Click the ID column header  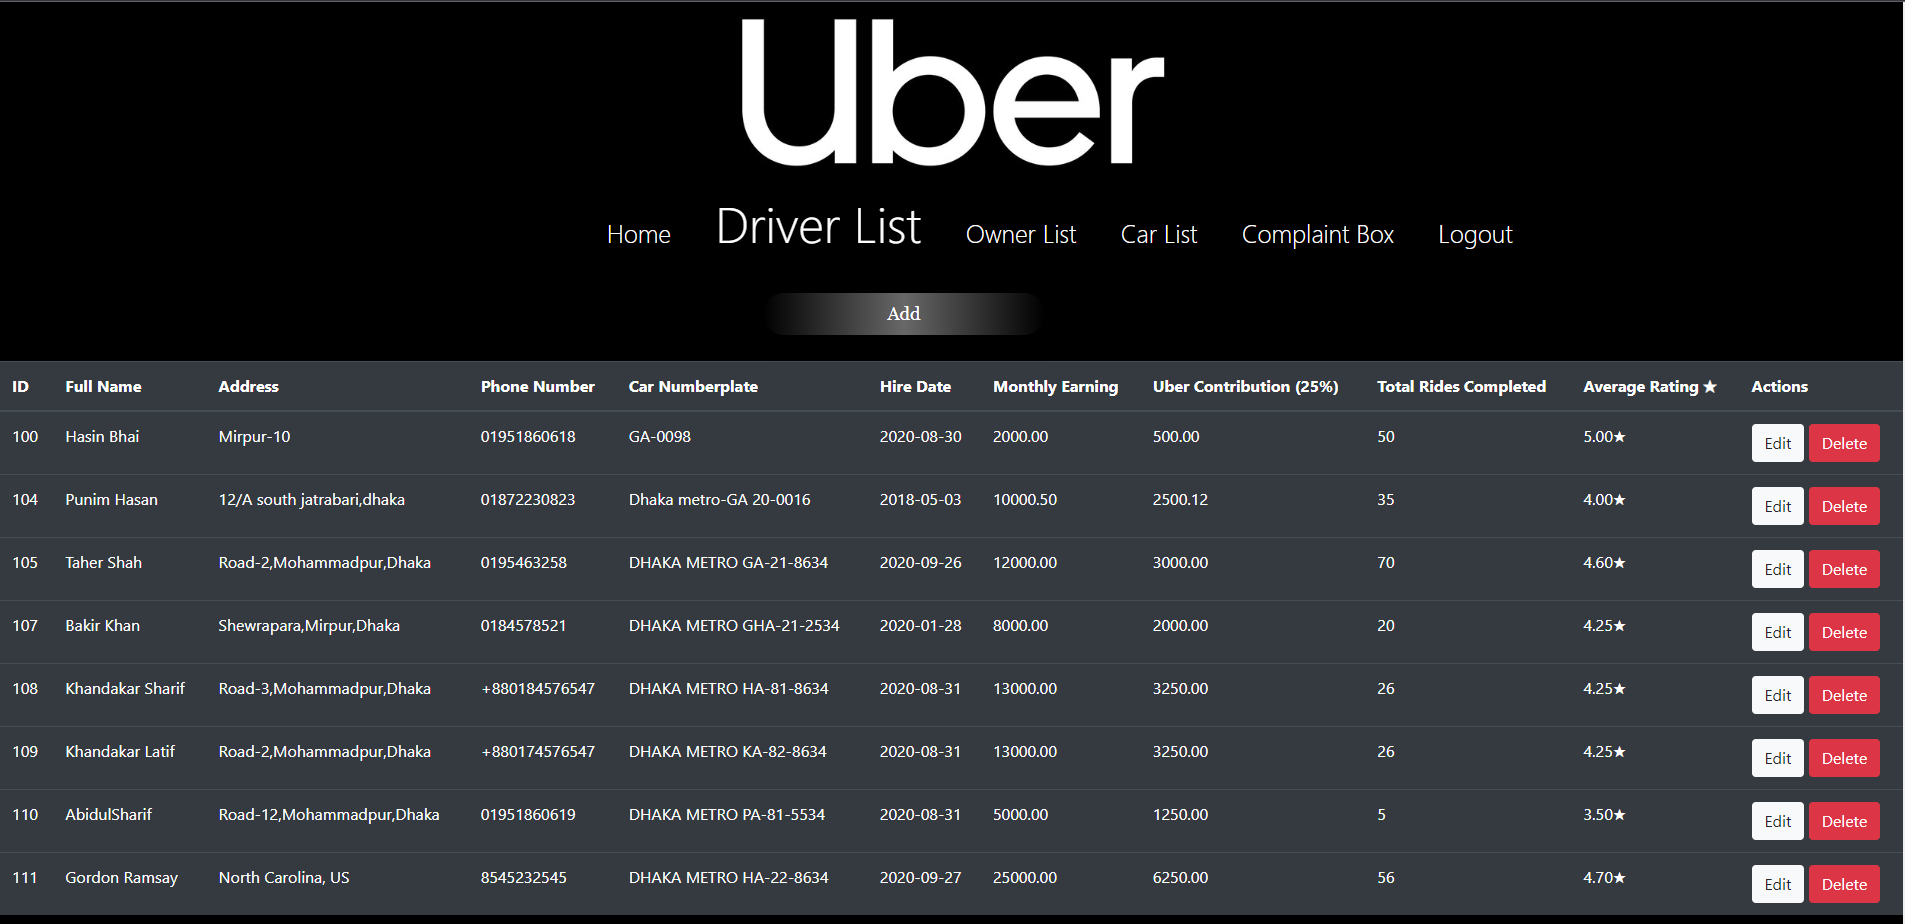pos(20,386)
